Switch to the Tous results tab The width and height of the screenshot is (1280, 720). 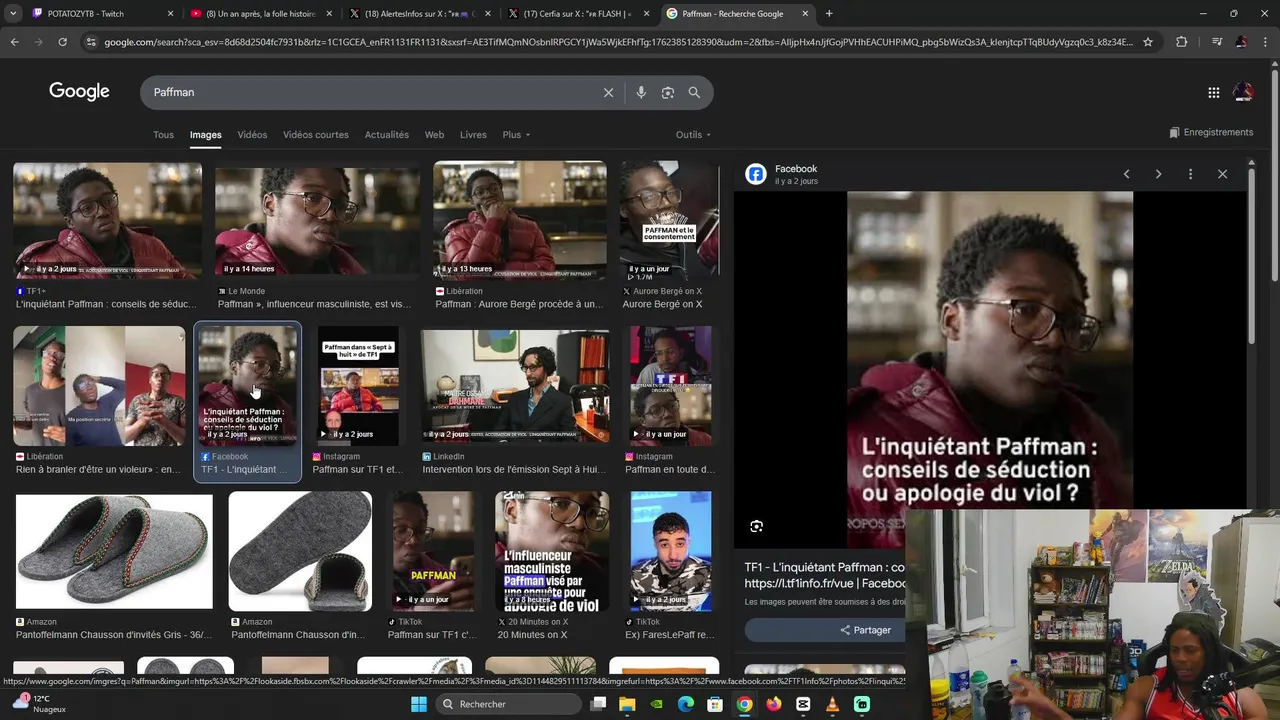coord(163,135)
